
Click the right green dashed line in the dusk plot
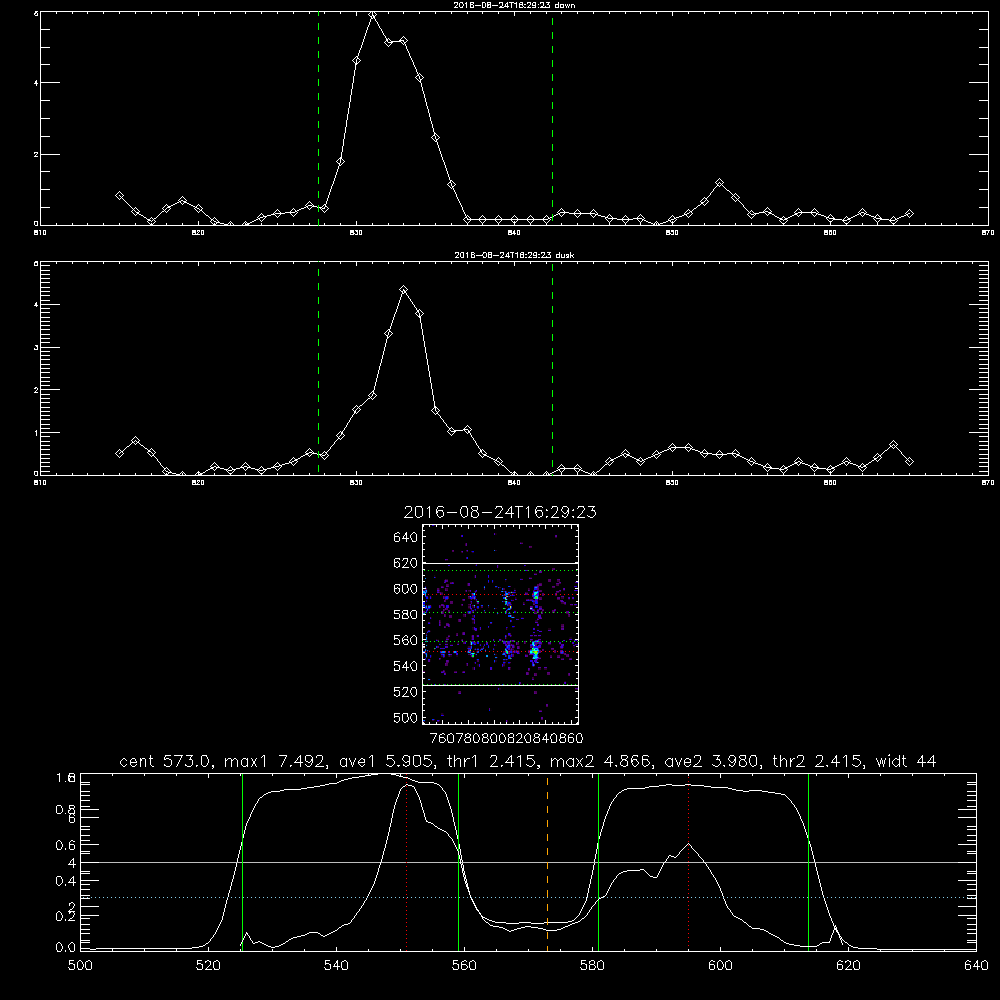(x=552, y=369)
